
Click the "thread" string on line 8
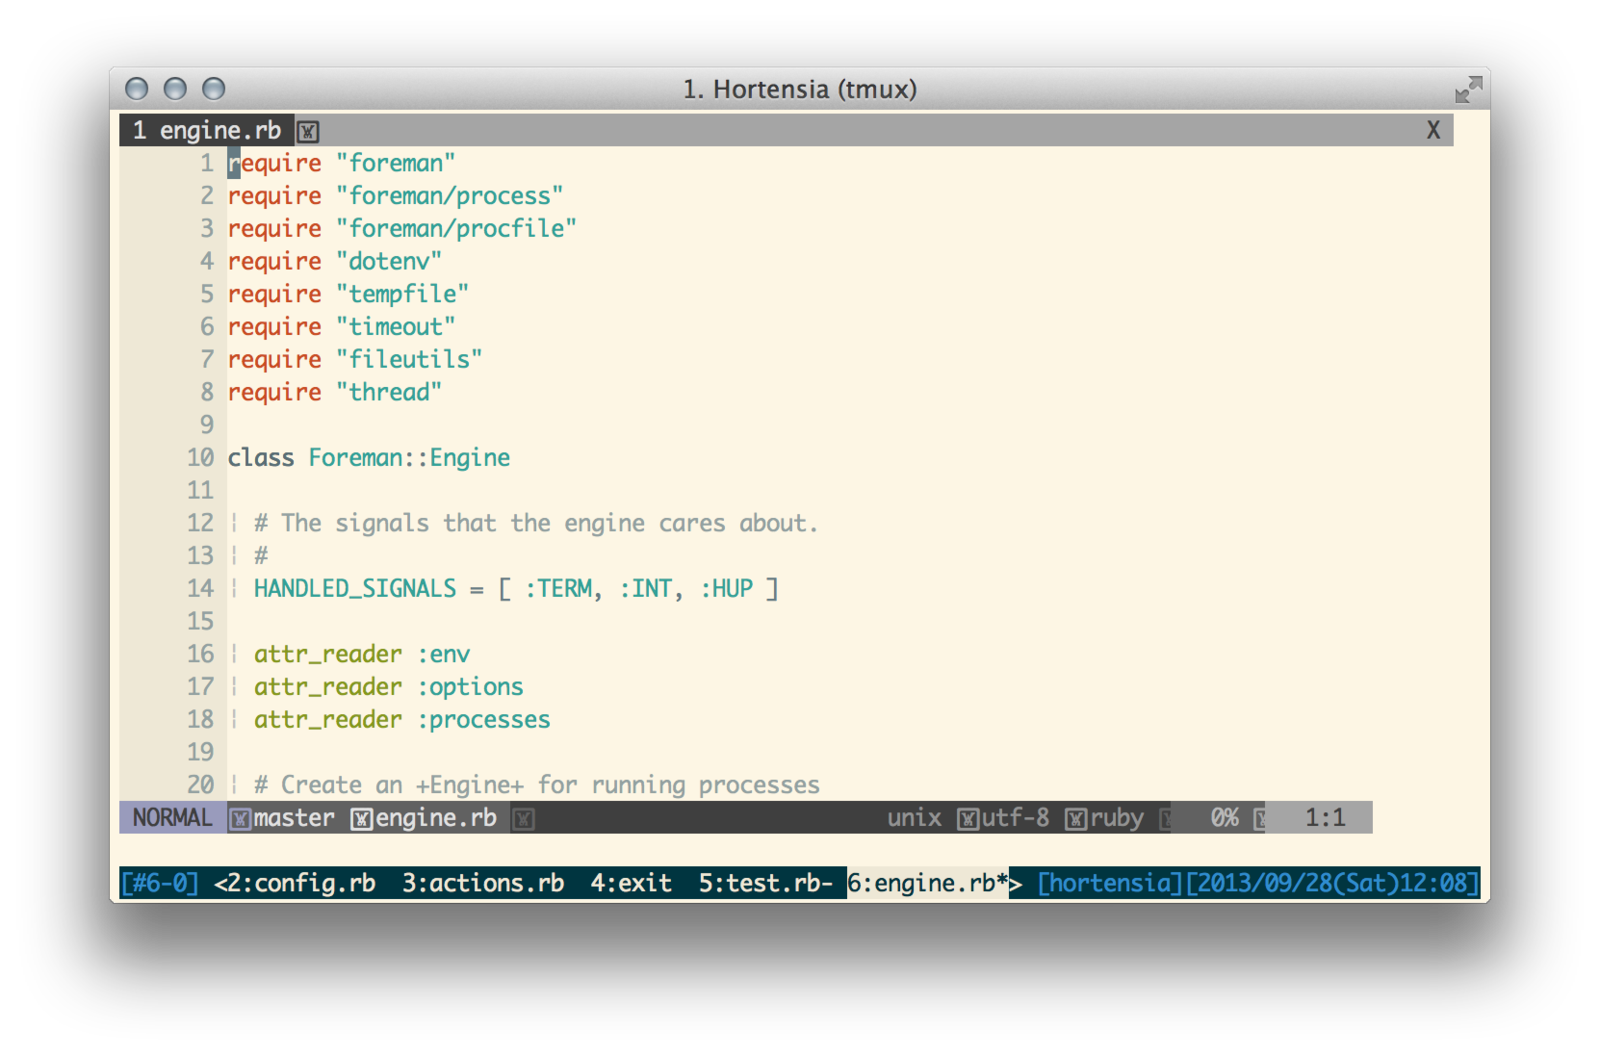(x=389, y=392)
